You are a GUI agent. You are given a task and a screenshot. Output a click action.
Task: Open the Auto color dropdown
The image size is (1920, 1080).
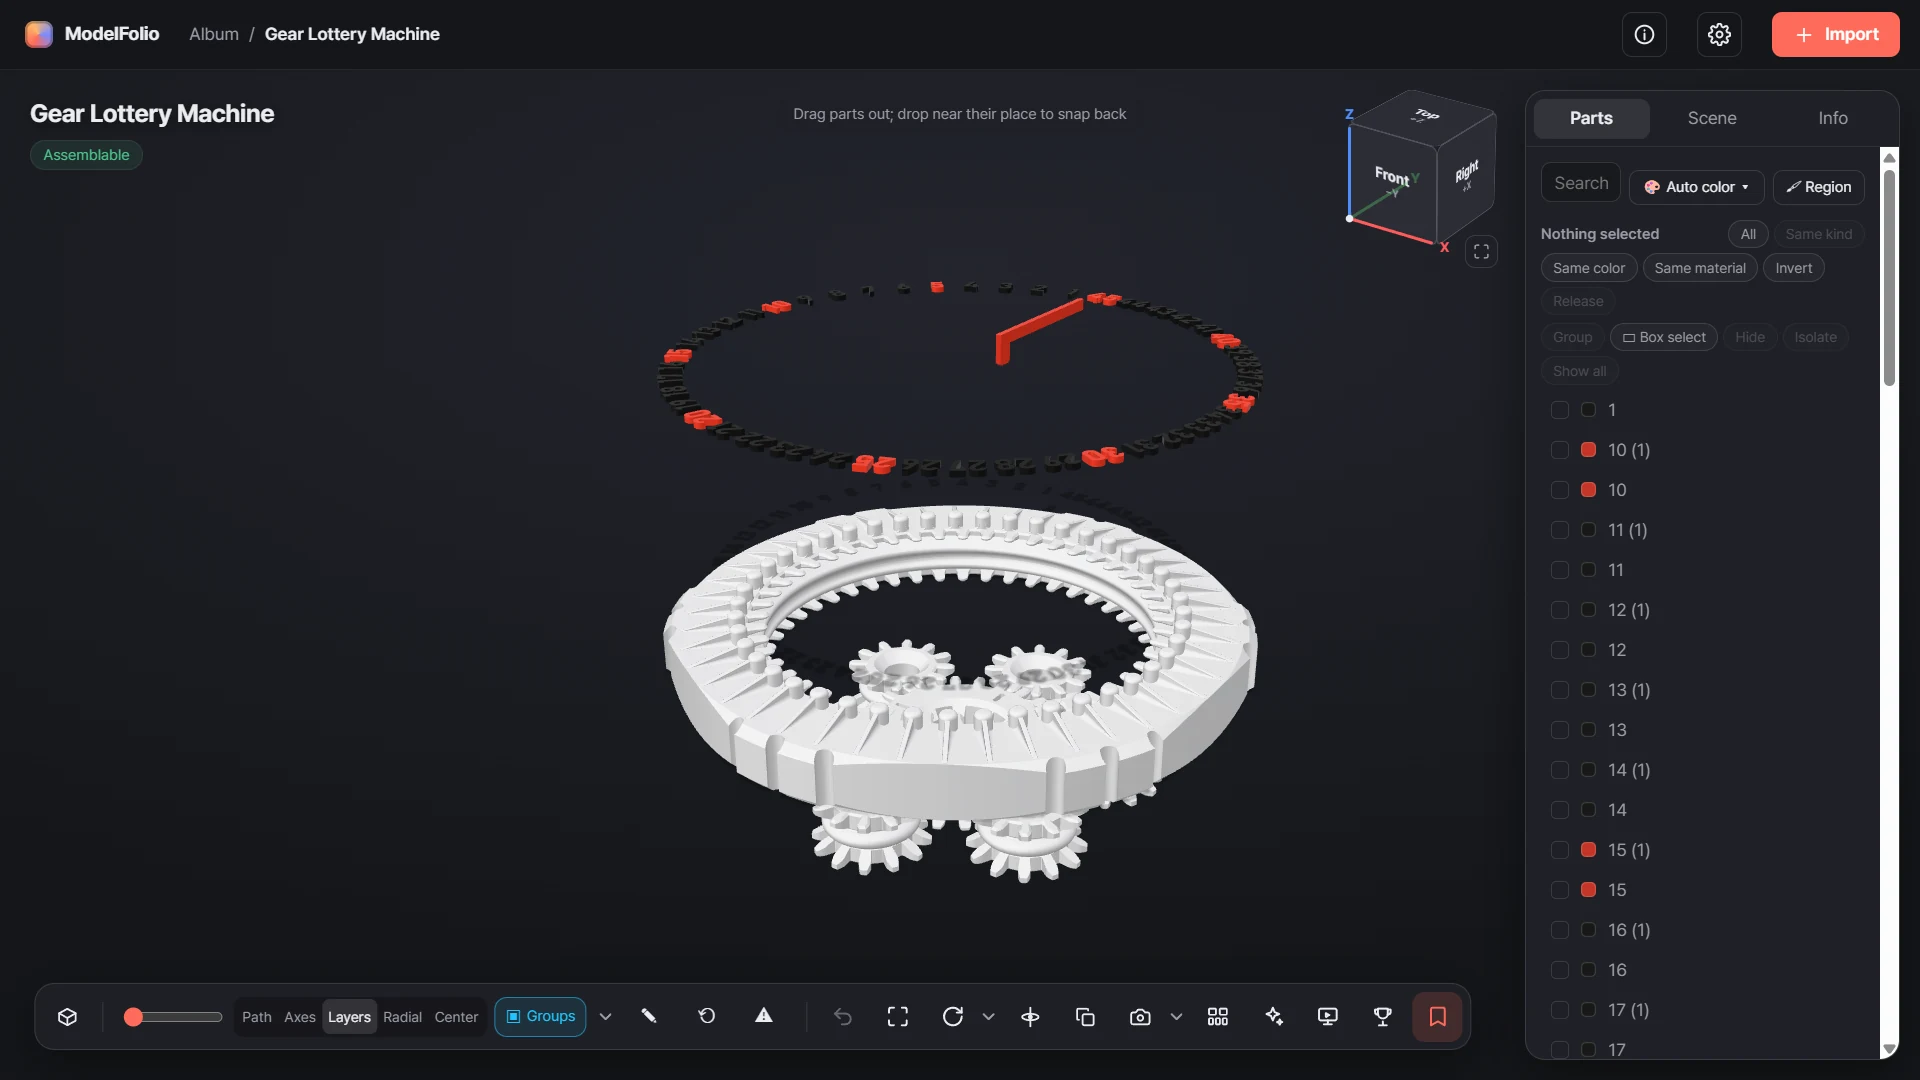tap(1697, 187)
